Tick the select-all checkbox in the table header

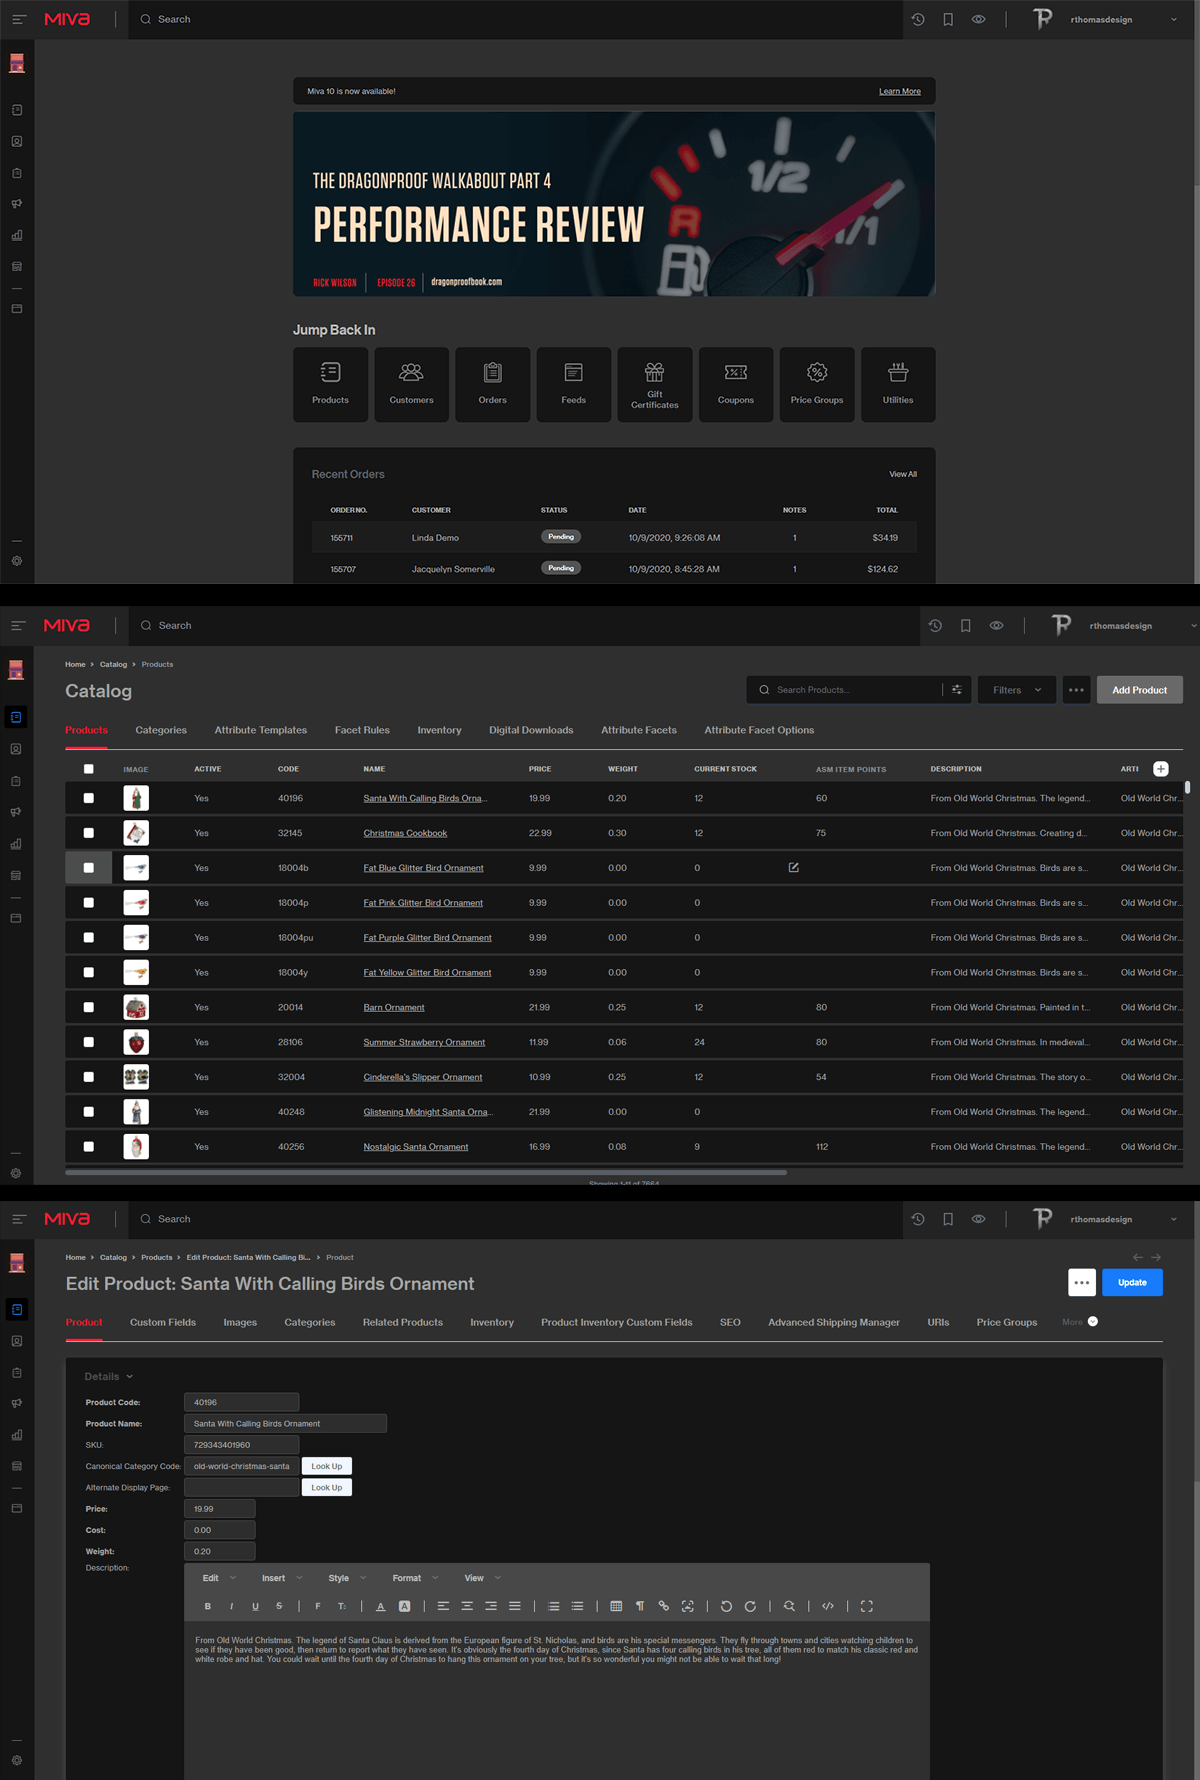point(89,769)
